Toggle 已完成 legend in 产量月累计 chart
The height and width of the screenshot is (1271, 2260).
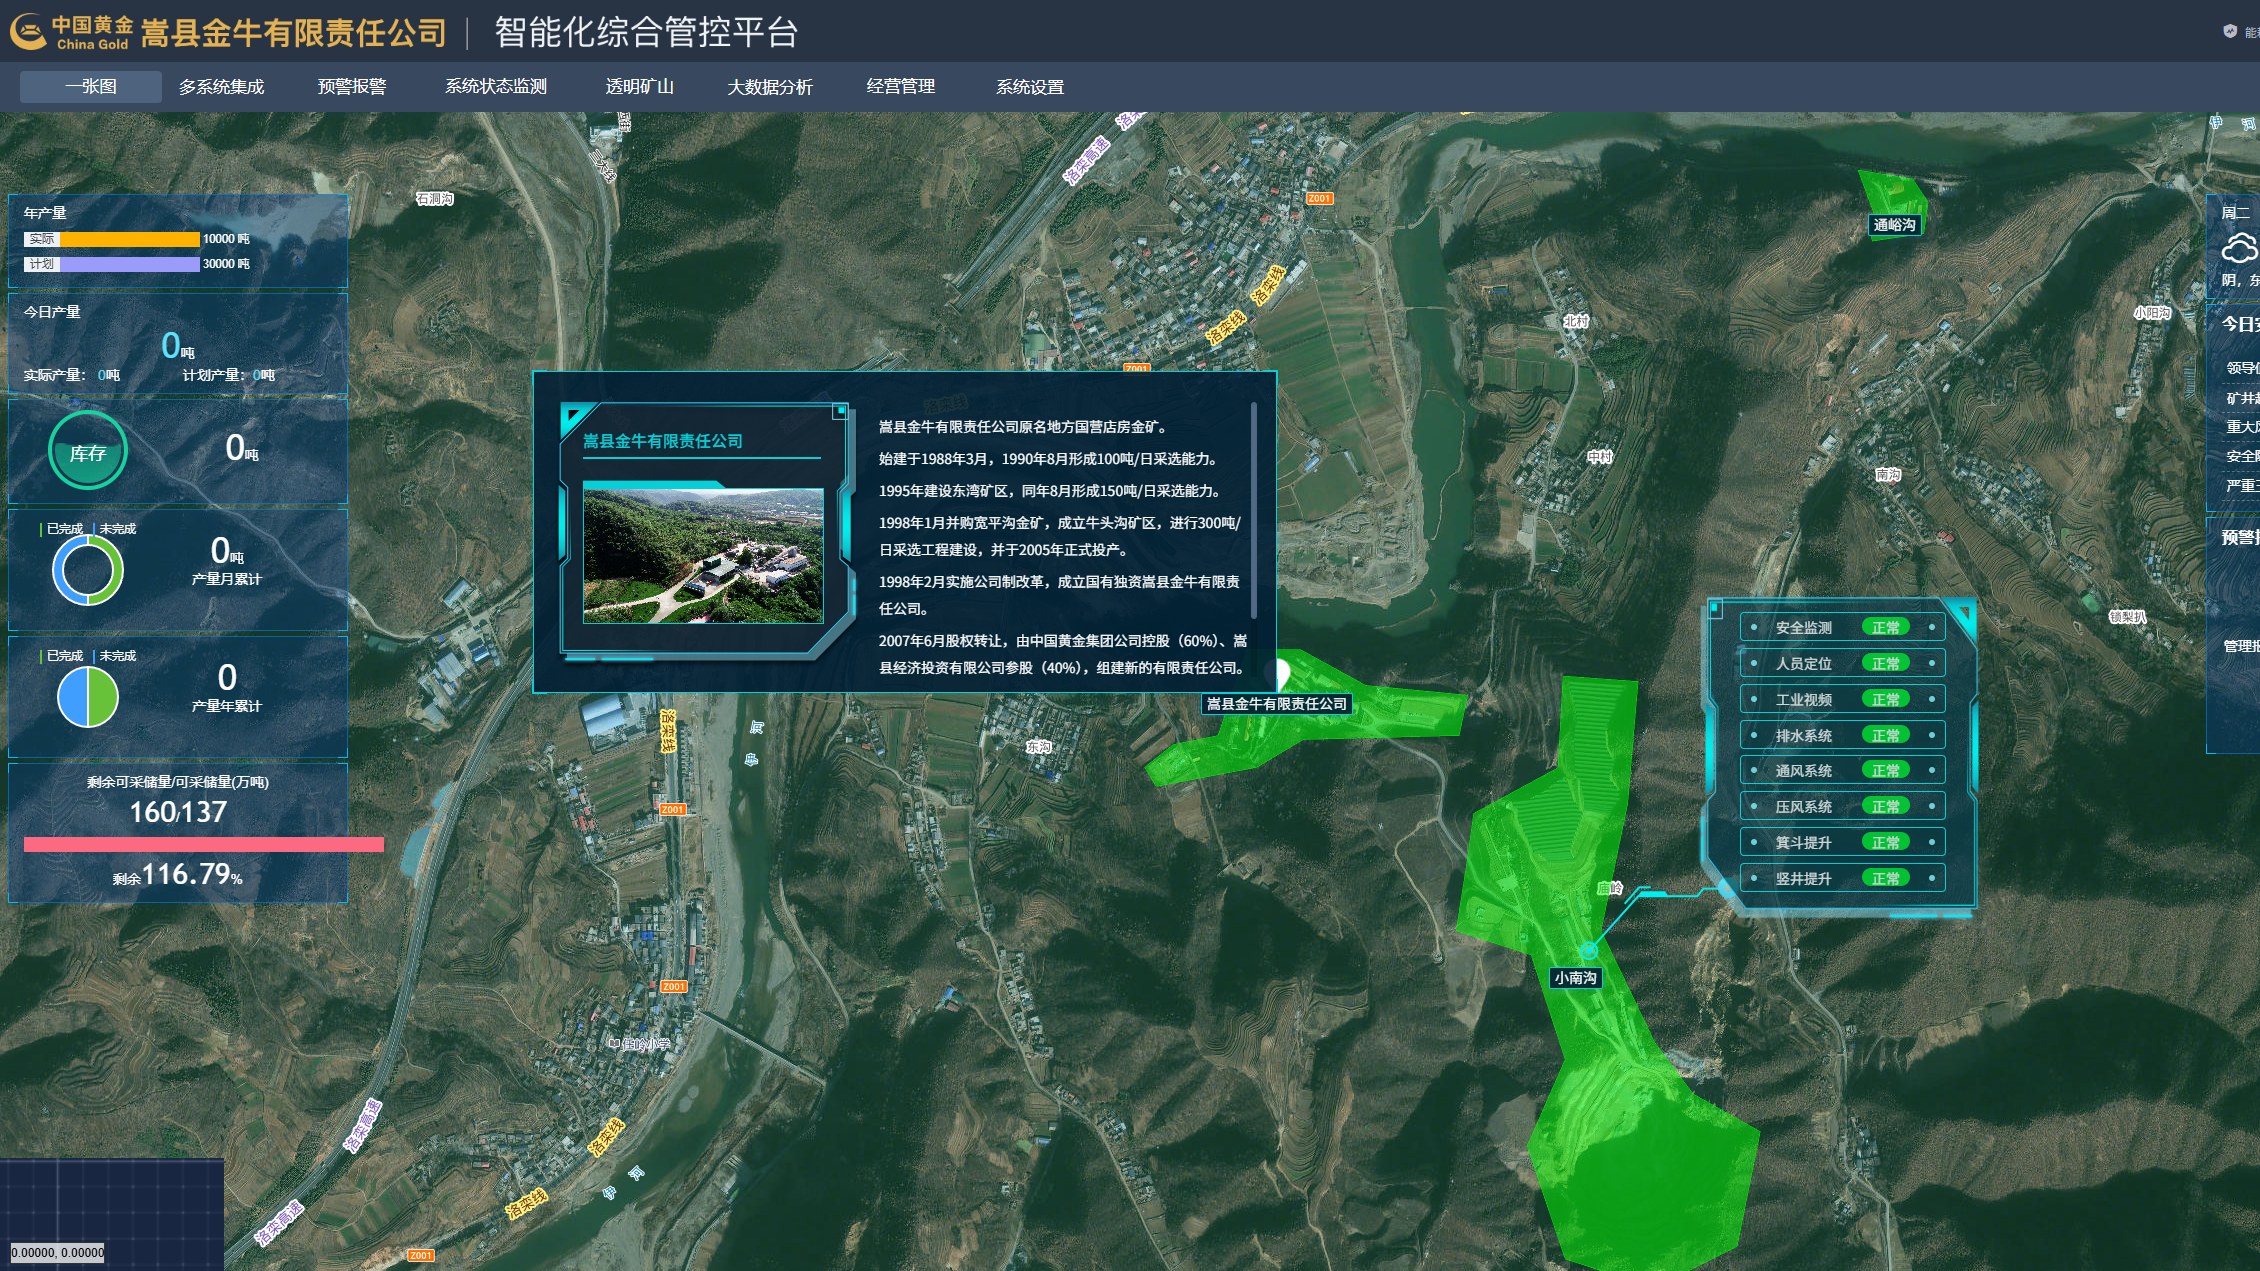pos(62,529)
